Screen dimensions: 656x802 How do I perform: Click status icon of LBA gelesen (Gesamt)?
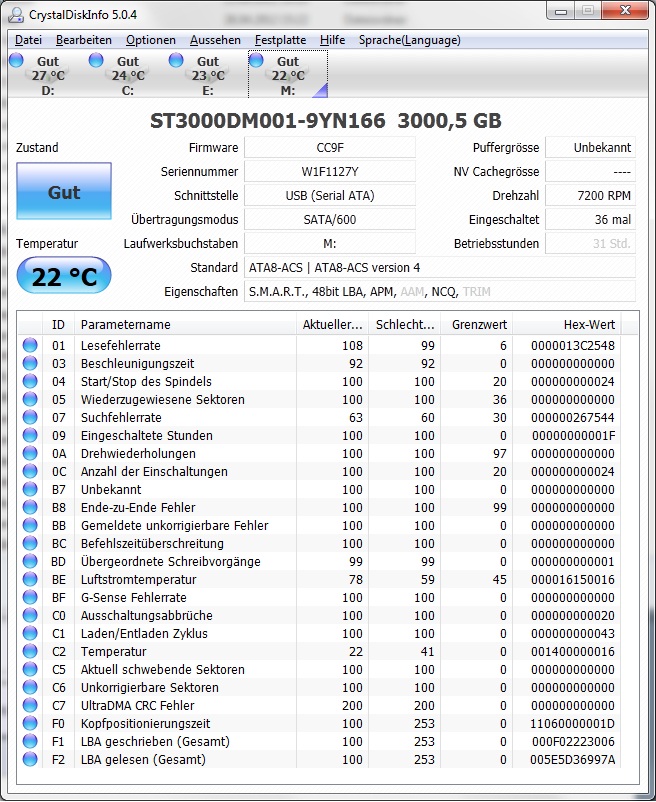(30, 759)
